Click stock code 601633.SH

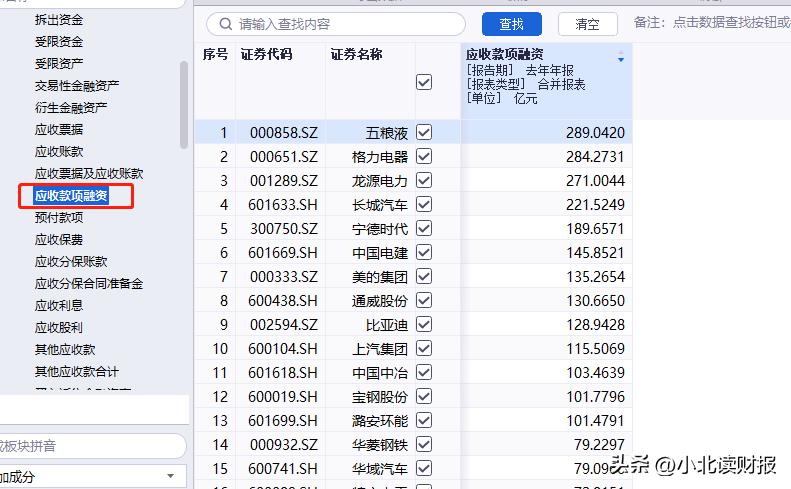(283, 205)
